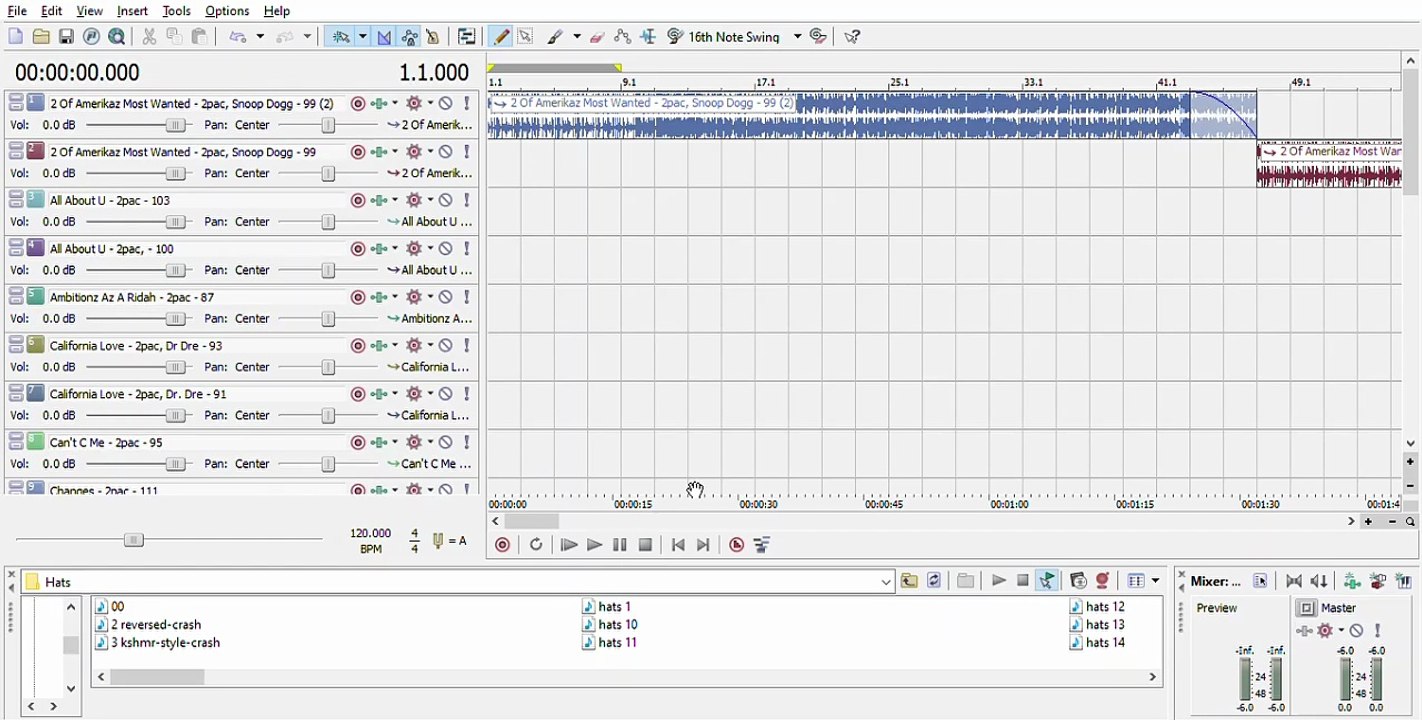Stop playback with the Stop button

pyautogui.click(x=645, y=545)
